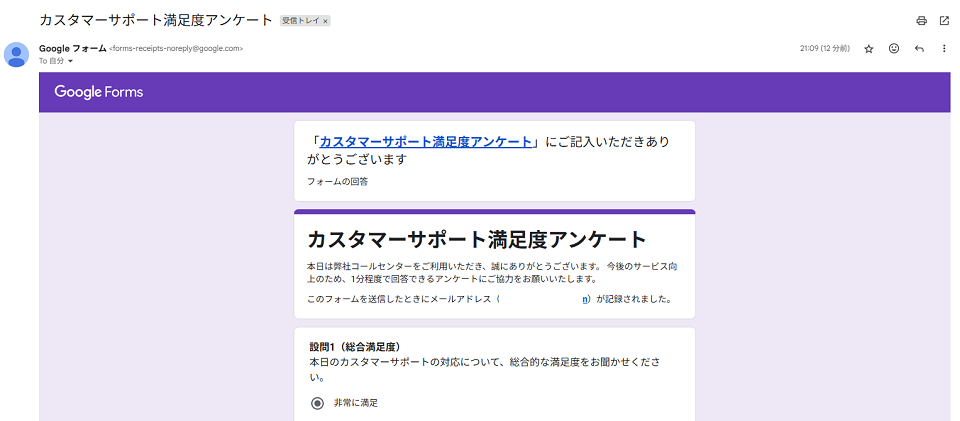Click the sender's profile avatar
Screen dimensions: 960x421
17,54
